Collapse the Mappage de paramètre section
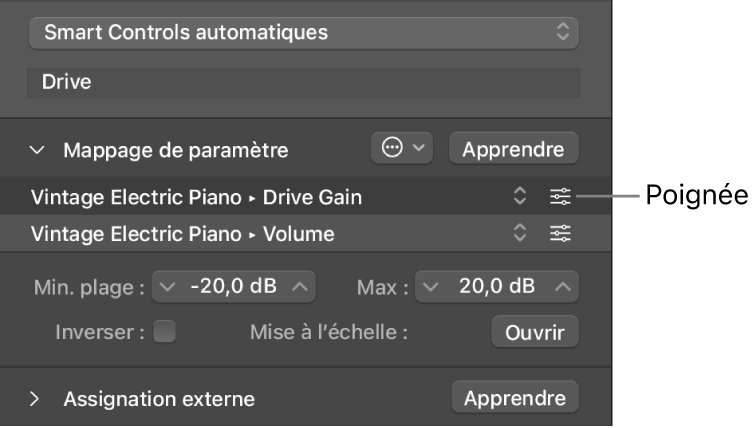Screen dimensions: 755x428 38,150
